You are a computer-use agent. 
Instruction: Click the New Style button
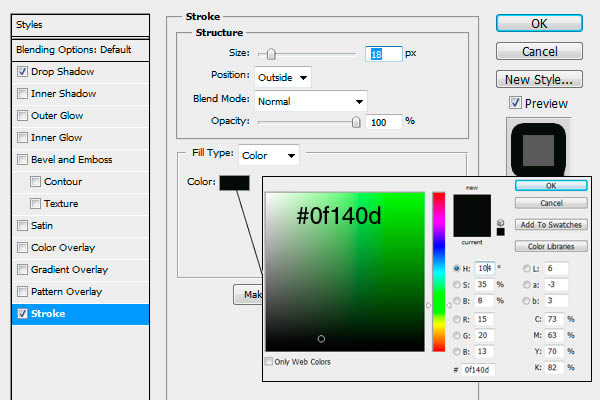pyautogui.click(x=539, y=79)
